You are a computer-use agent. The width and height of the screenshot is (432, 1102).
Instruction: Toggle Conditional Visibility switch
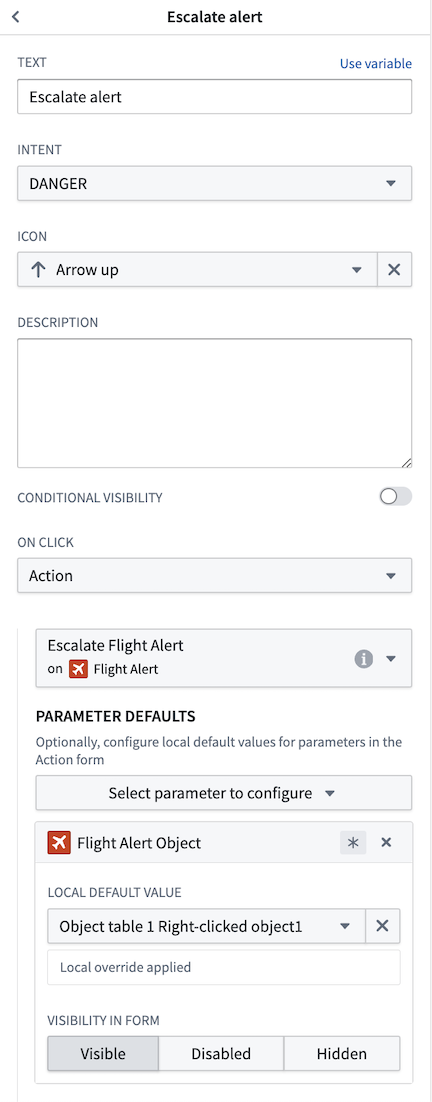click(x=395, y=498)
